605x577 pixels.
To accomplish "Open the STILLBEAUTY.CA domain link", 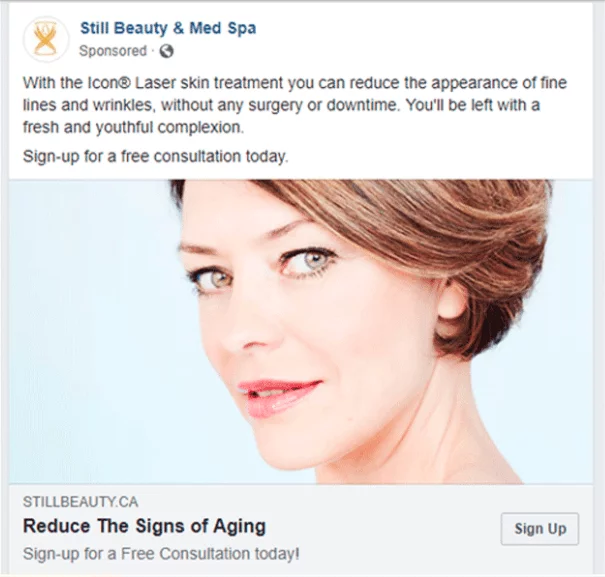I will (x=80, y=502).
